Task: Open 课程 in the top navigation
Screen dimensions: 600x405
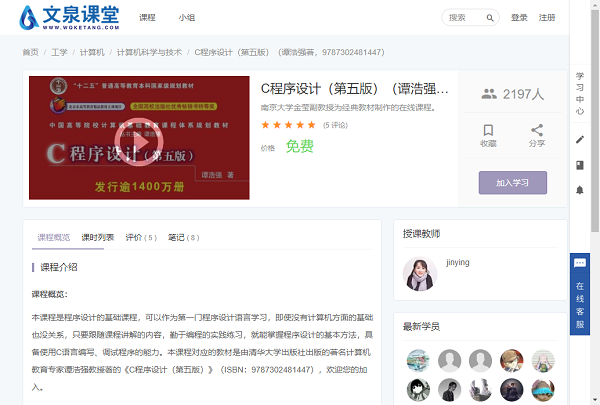Action: (x=148, y=18)
